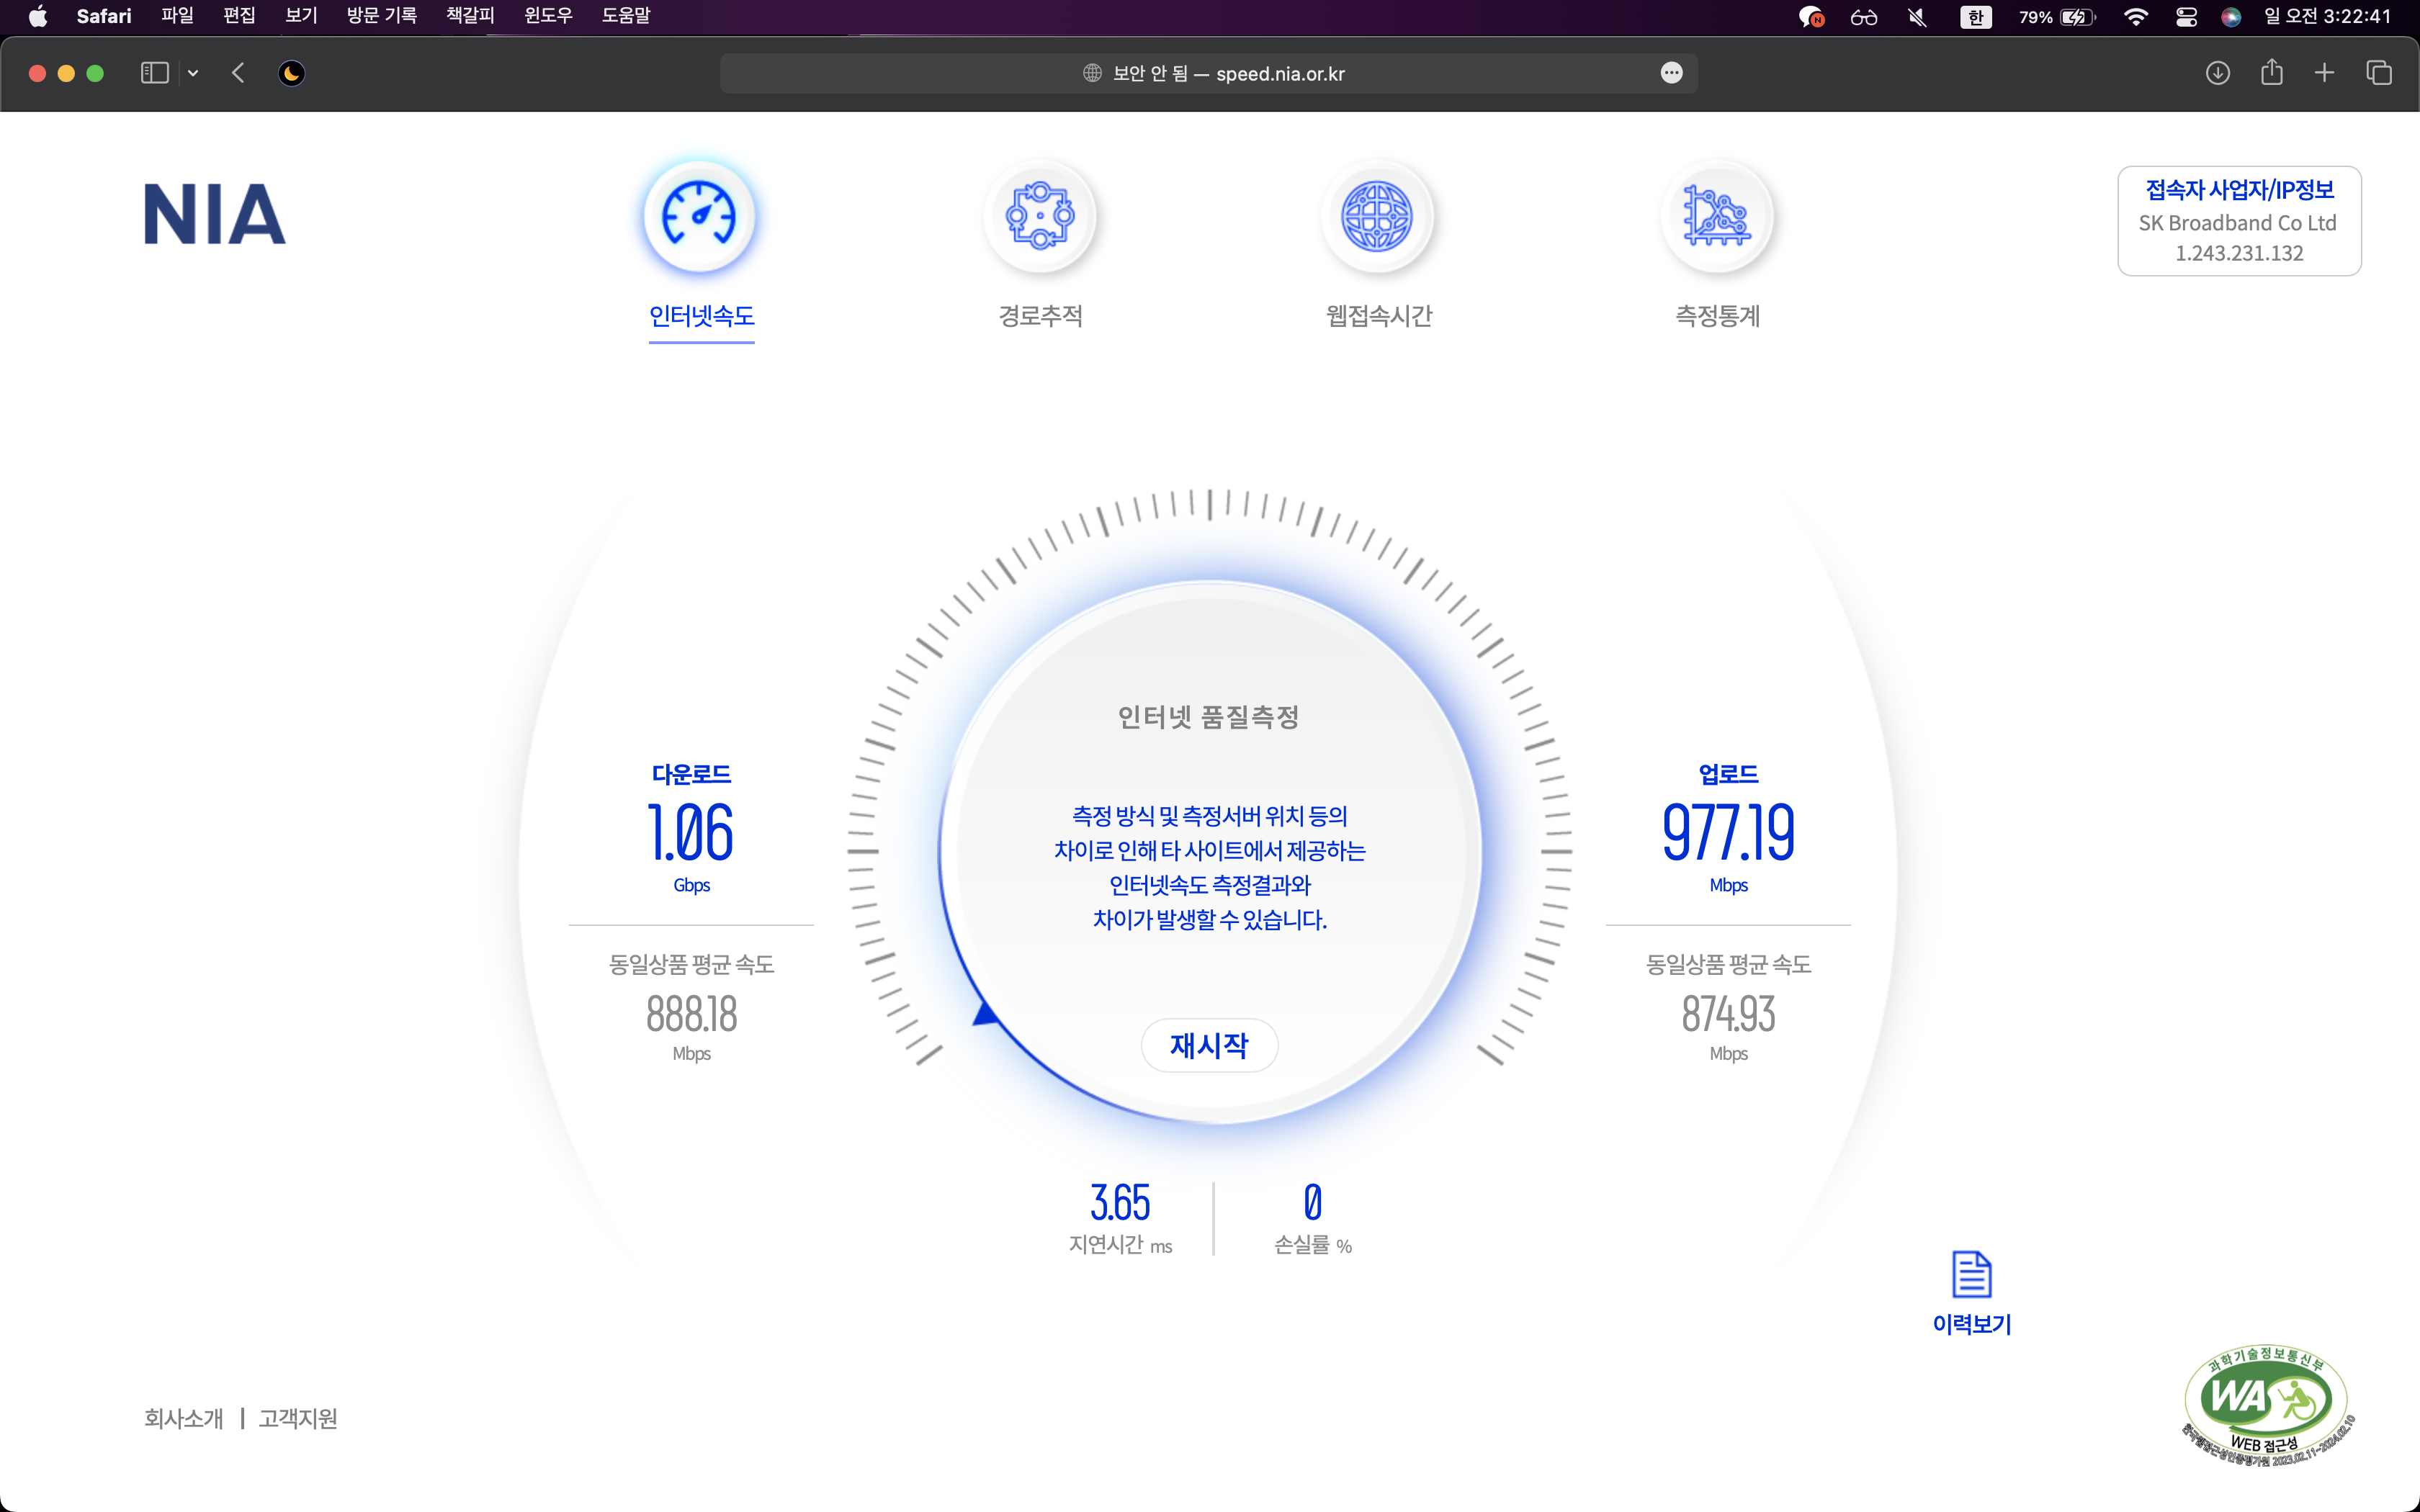The width and height of the screenshot is (2420, 1512).
Task: Switch Korean input source indicator
Action: tap(1976, 16)
